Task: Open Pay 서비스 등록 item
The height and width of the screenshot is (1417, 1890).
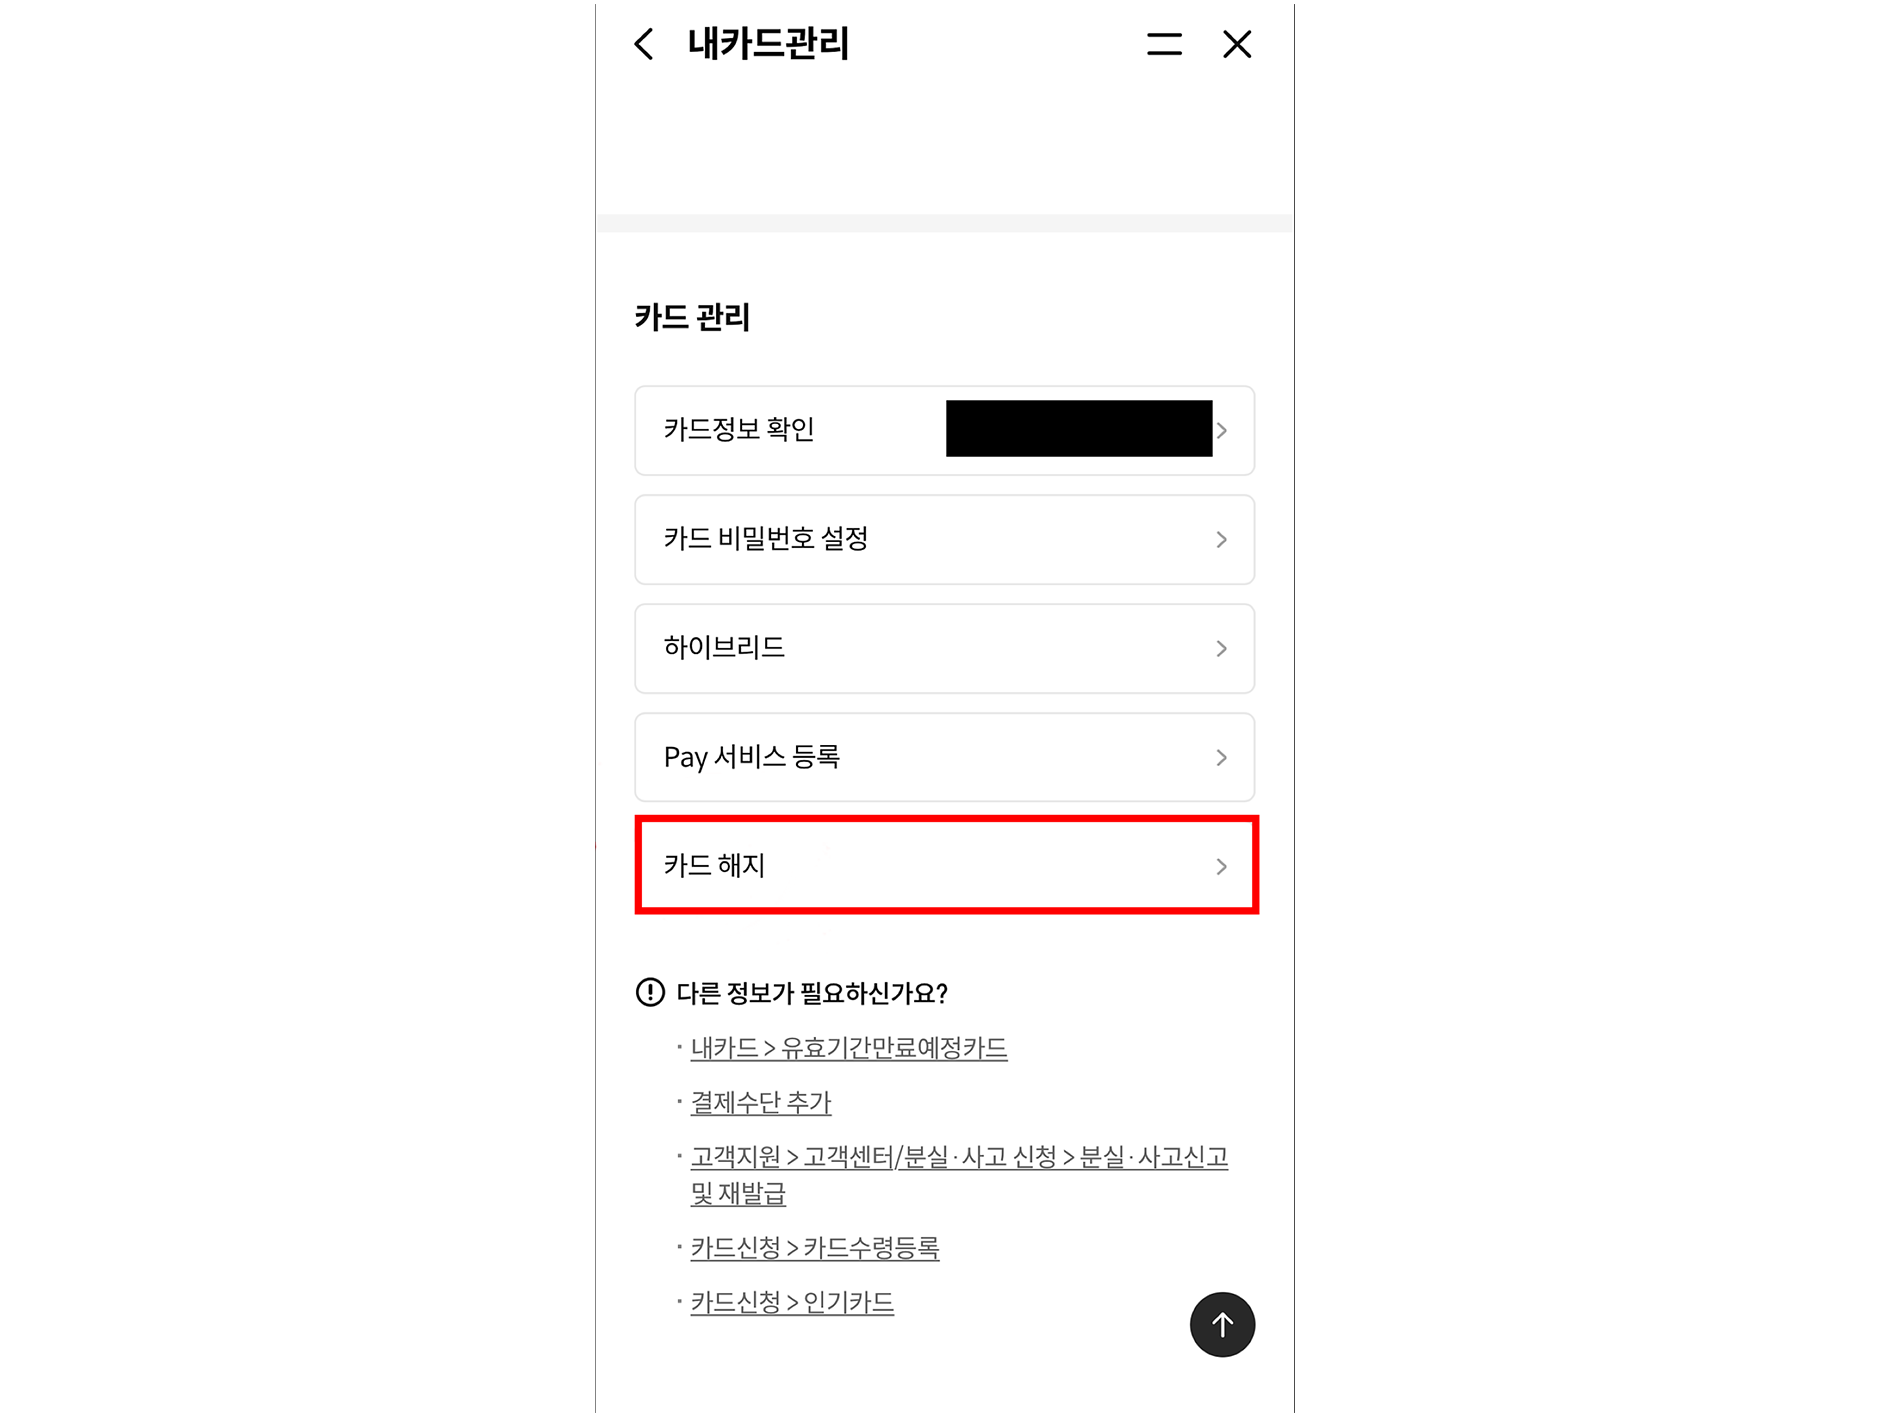Action: point(944,757)
